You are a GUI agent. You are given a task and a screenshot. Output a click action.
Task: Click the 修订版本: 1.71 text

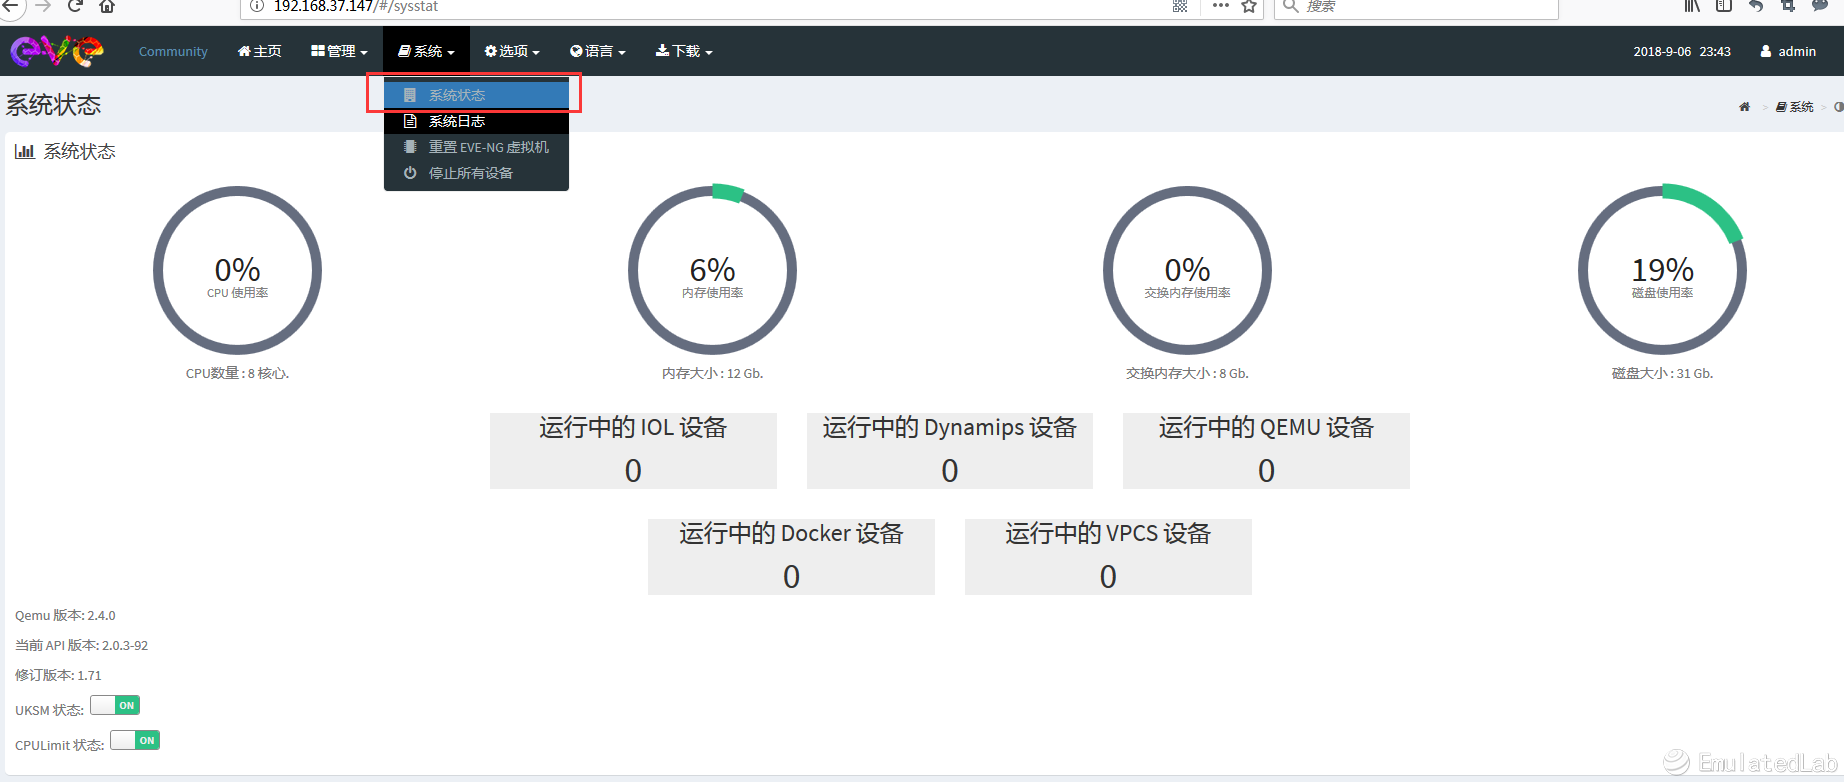click(58, 676)
